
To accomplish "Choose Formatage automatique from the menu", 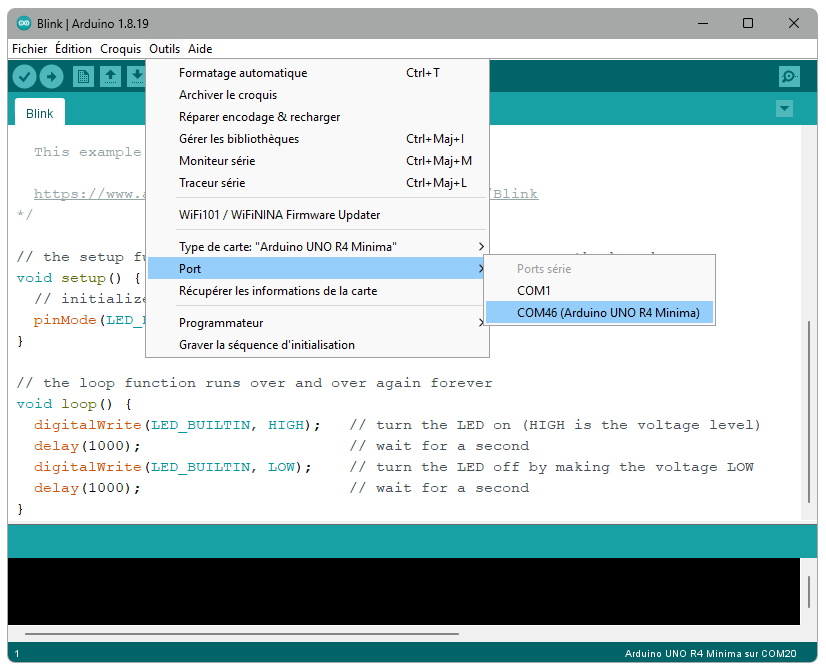I will coord(243,73).
